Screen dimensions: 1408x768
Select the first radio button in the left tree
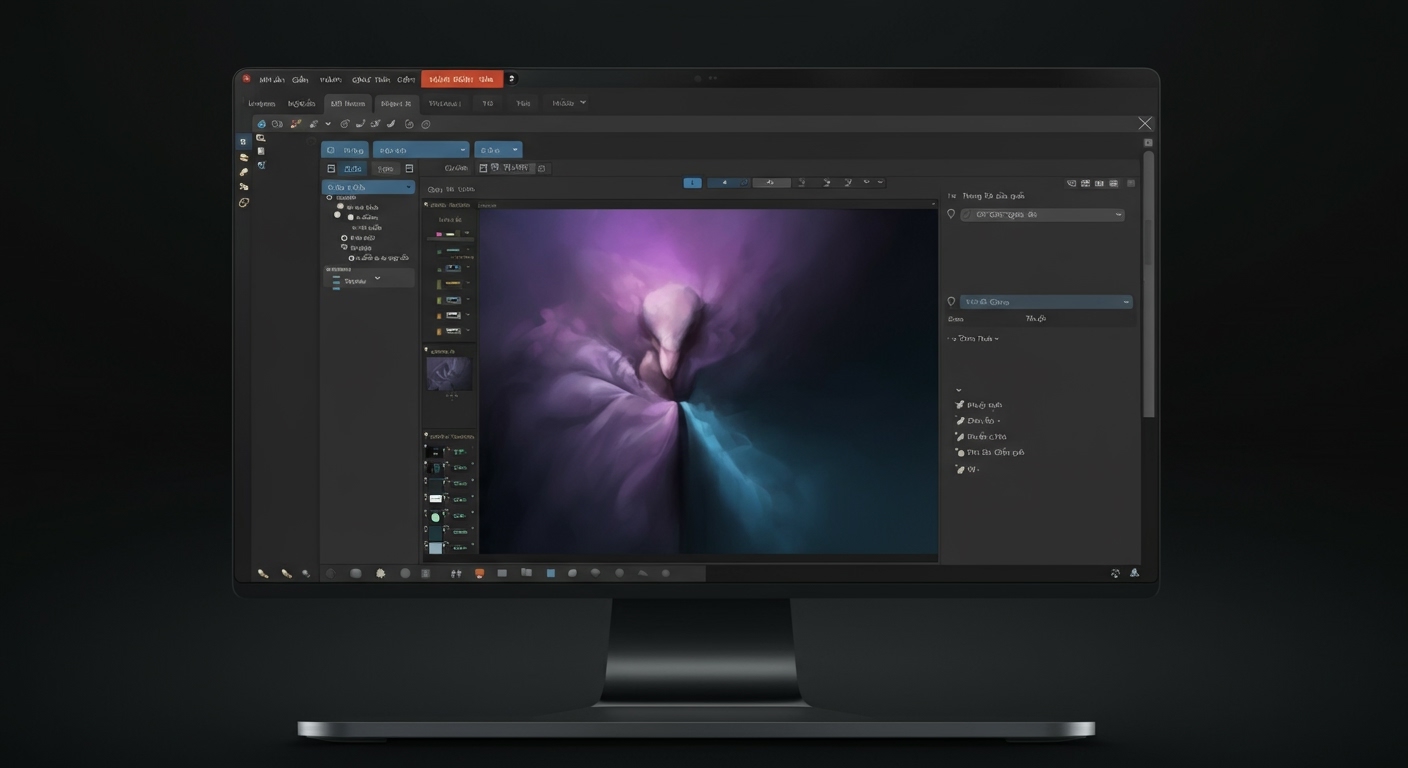click(329, 198)
